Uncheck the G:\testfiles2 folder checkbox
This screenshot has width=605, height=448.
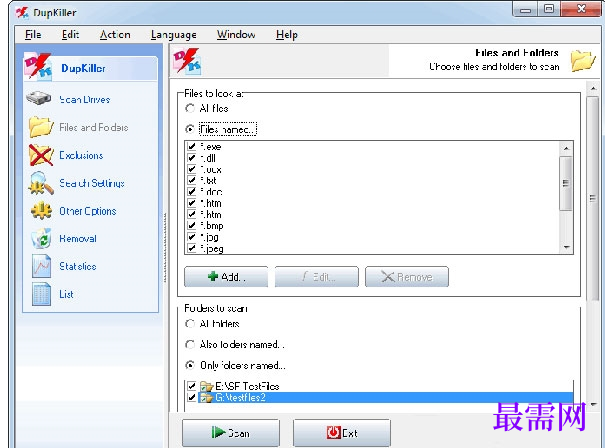click(x=191, y=397)
